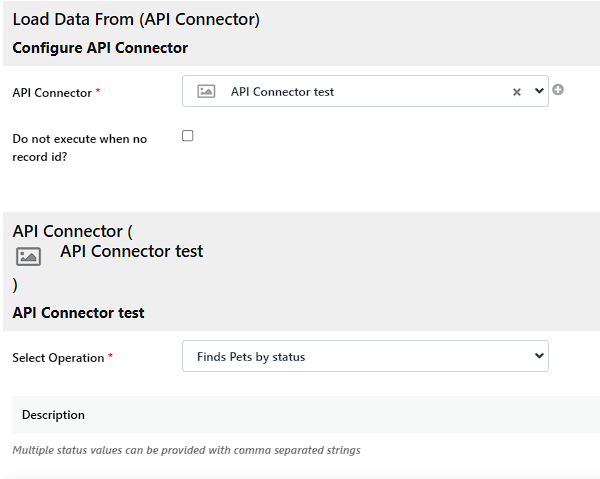Click the "Configure API Connector" heading
This screenshot has height=479, width=600.
tap(100, 48)
